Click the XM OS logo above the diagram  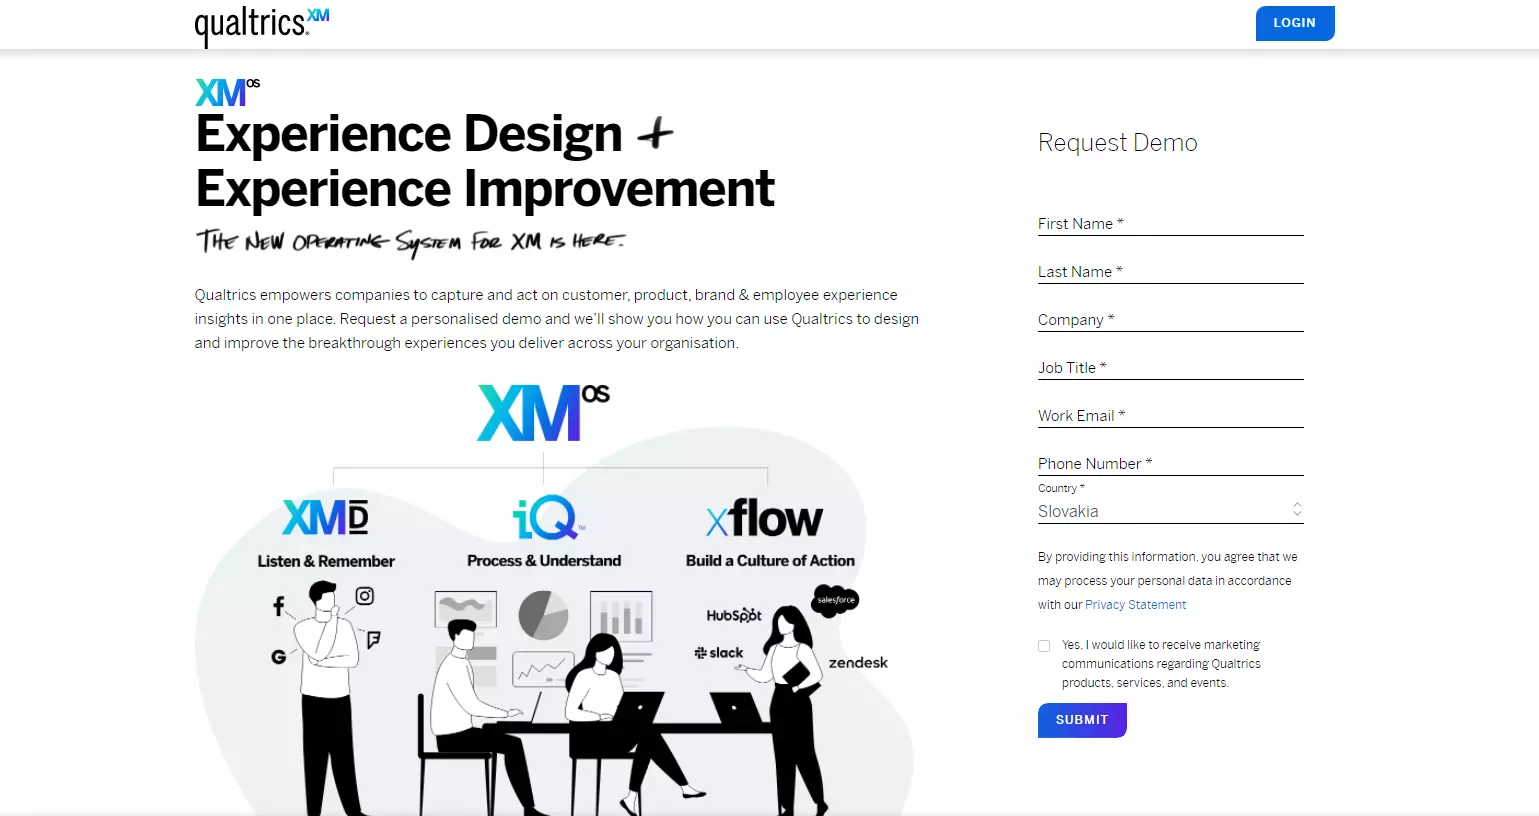point(542,412)
